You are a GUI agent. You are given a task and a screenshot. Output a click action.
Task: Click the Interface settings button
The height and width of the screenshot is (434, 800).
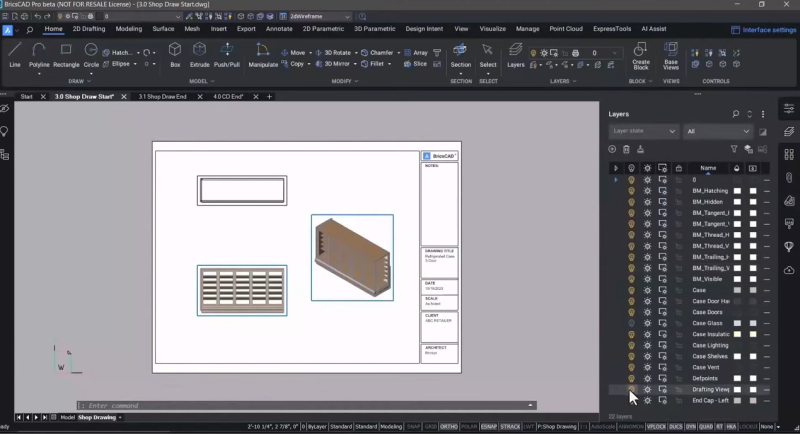(x=764, y=30)
